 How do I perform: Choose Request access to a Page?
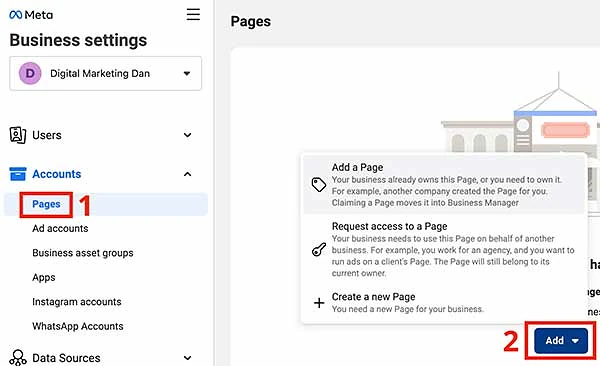click(444, 250)
